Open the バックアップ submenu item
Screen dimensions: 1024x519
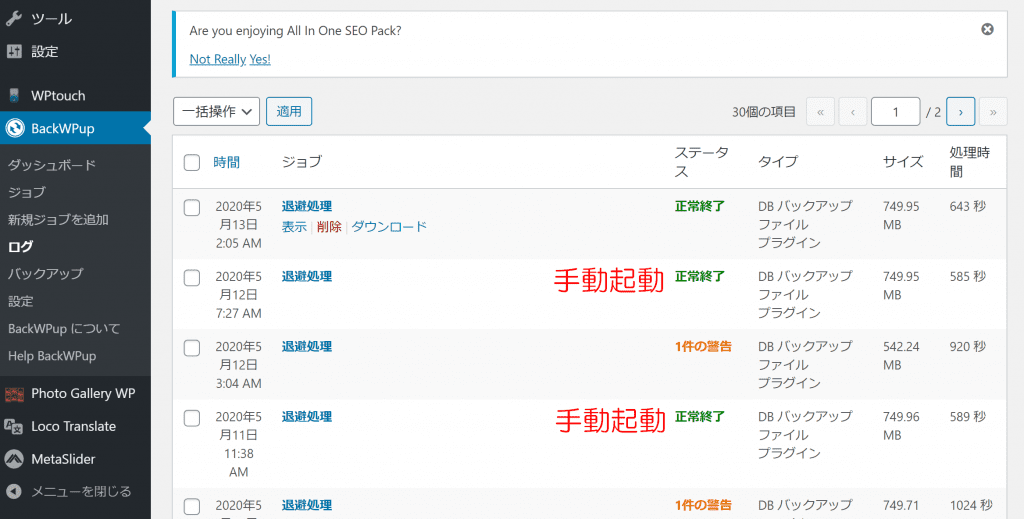point(45,273)
